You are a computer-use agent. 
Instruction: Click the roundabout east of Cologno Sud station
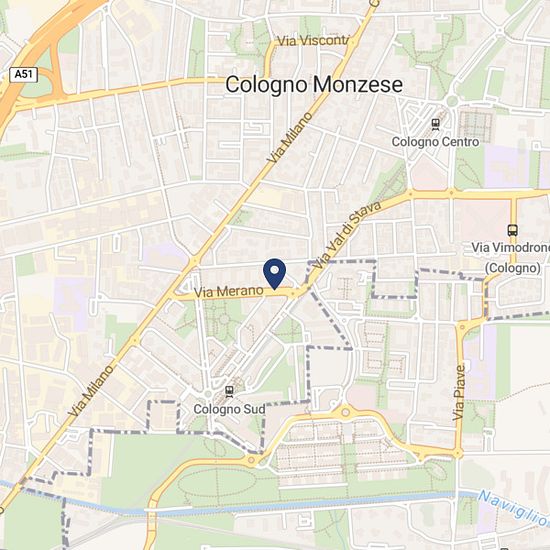pyautogui.click(x=346, y=412)
